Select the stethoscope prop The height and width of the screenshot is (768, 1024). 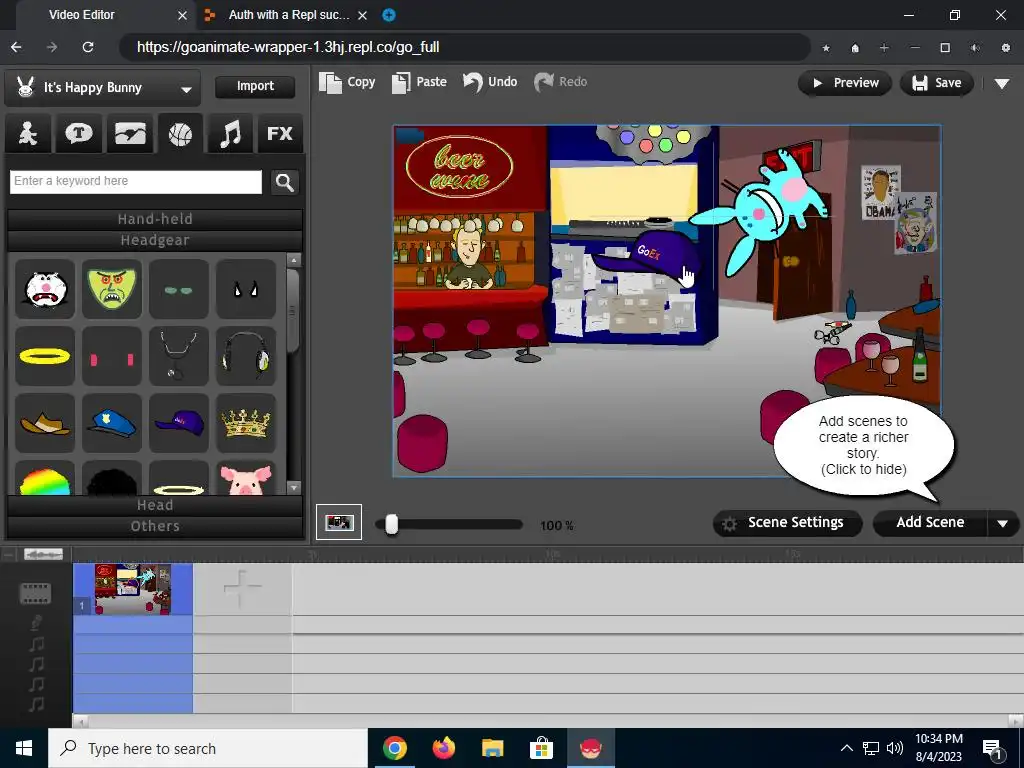(x=178, y=356)
